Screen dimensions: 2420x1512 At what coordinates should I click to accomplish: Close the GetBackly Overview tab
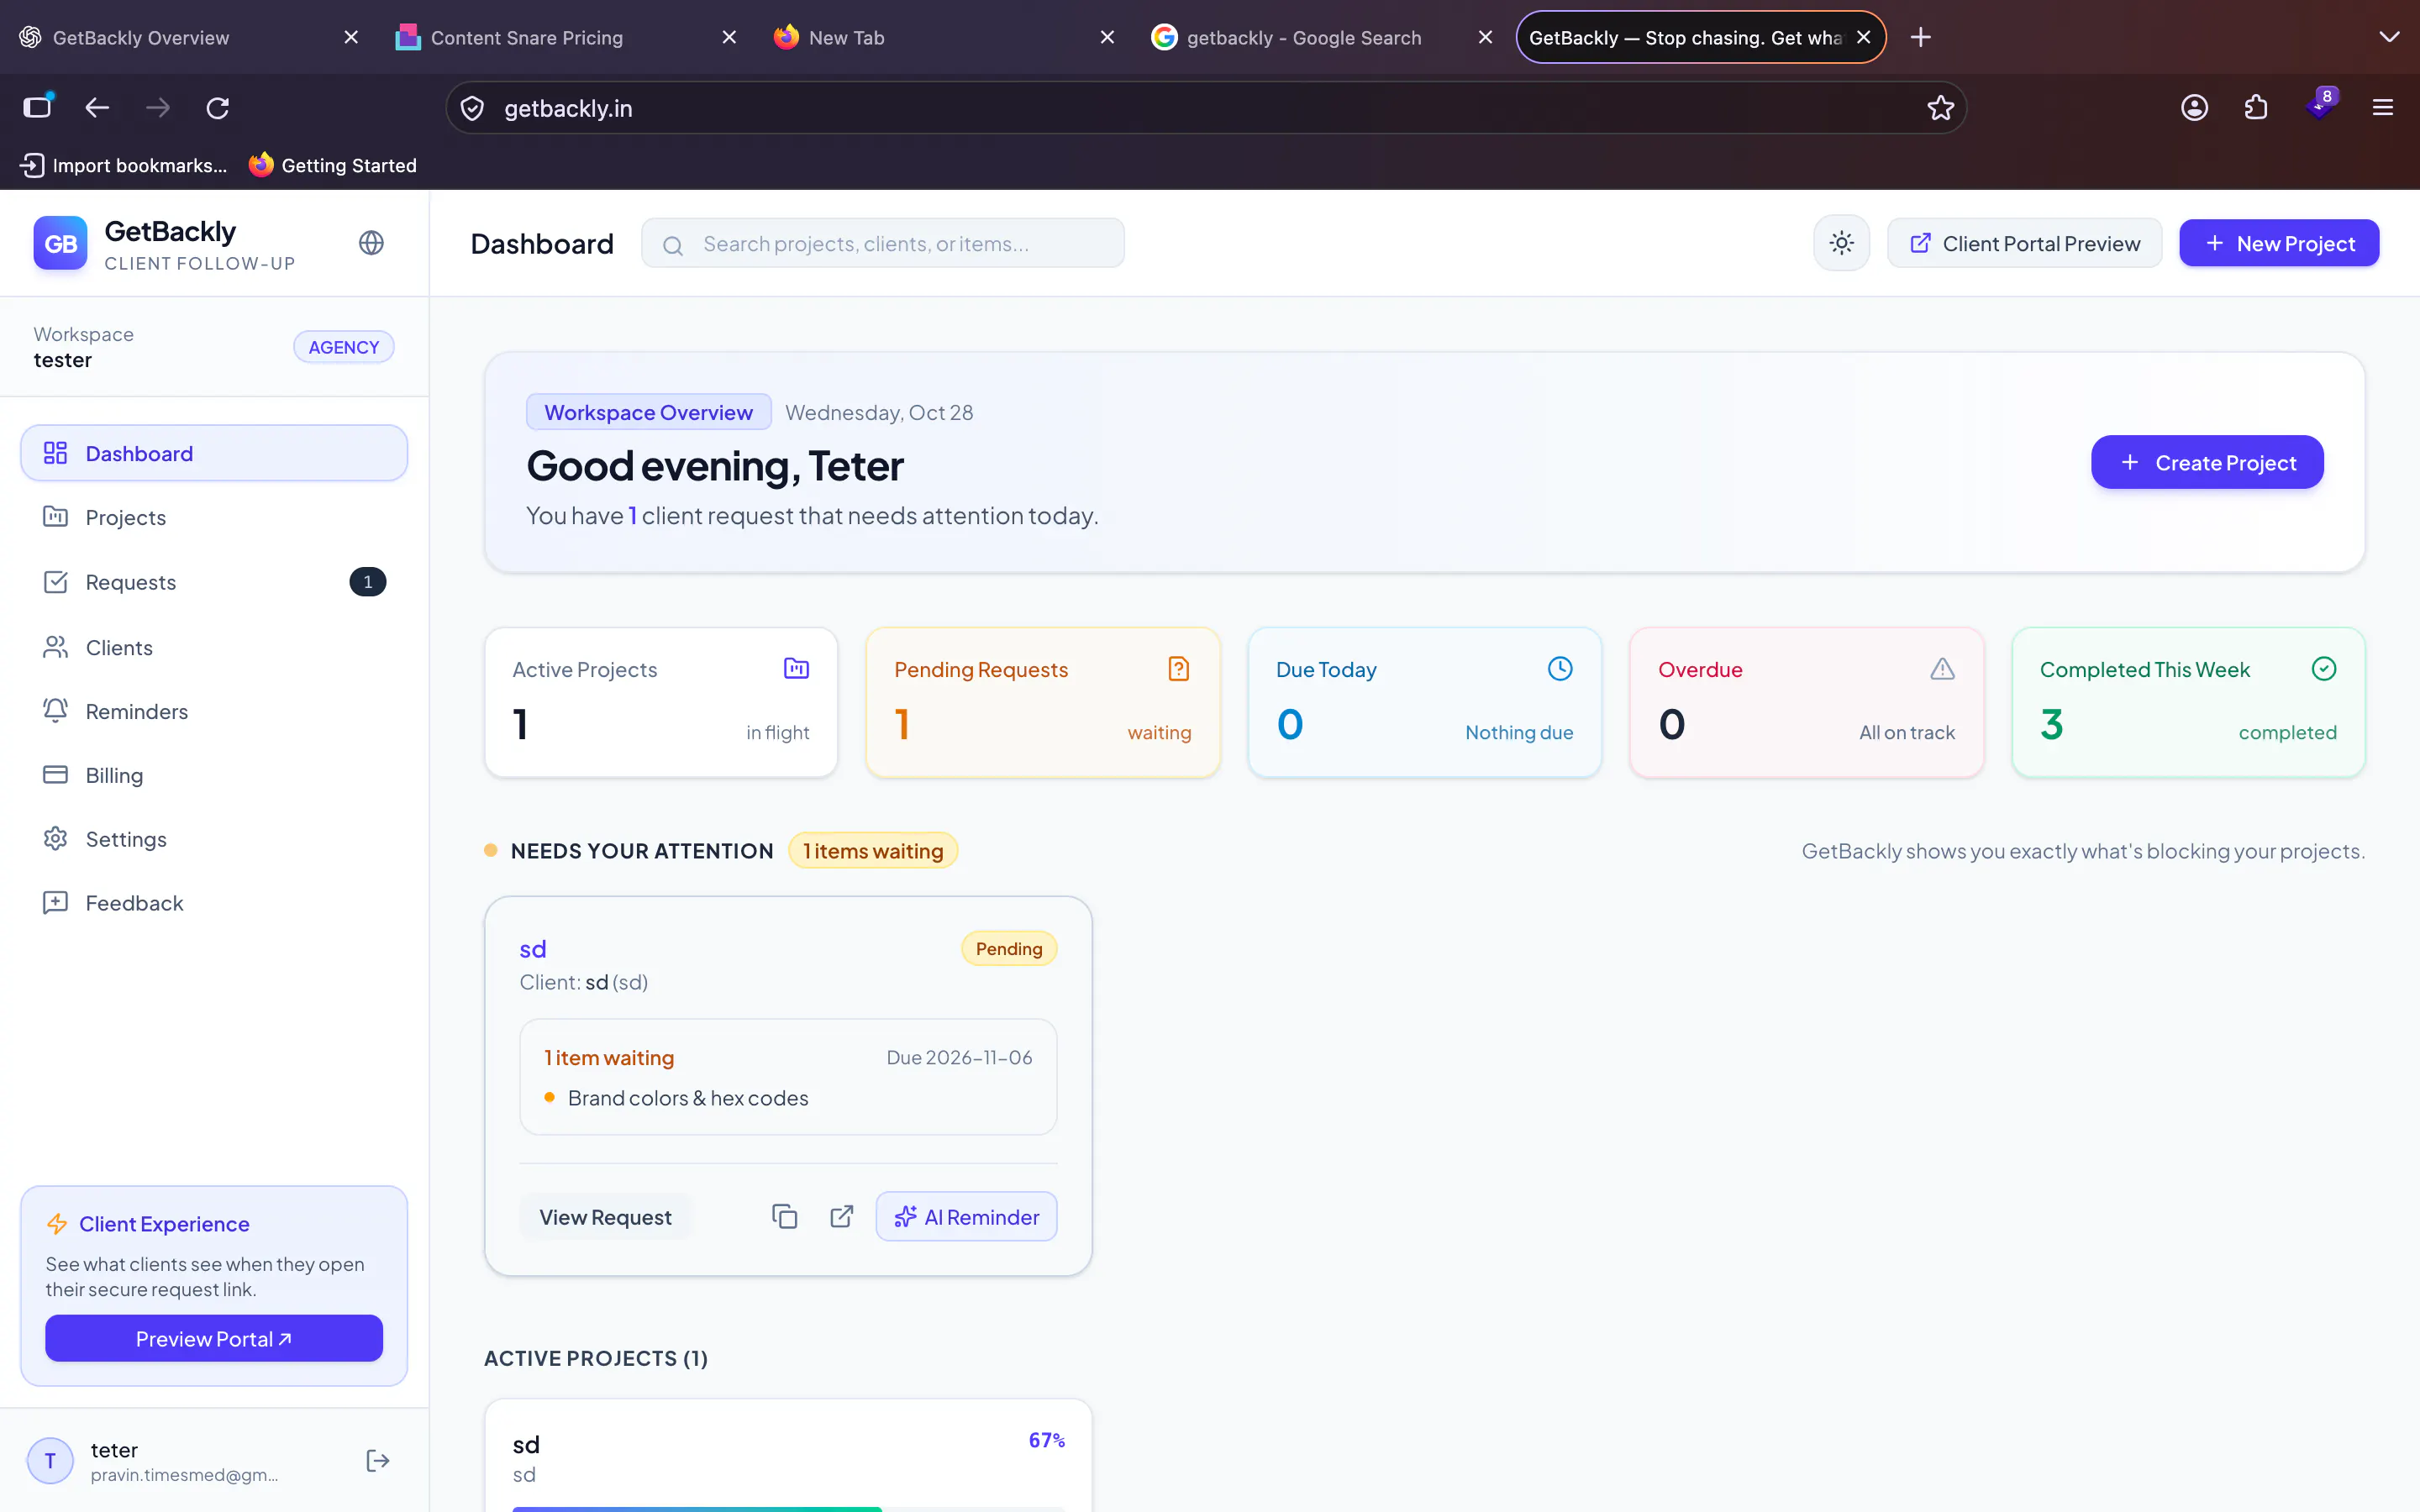click(x=351, y=38)
